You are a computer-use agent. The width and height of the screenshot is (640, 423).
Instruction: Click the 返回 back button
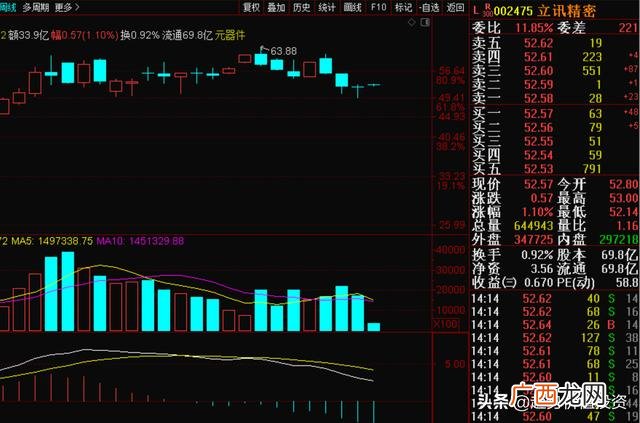tap(455, 7)
